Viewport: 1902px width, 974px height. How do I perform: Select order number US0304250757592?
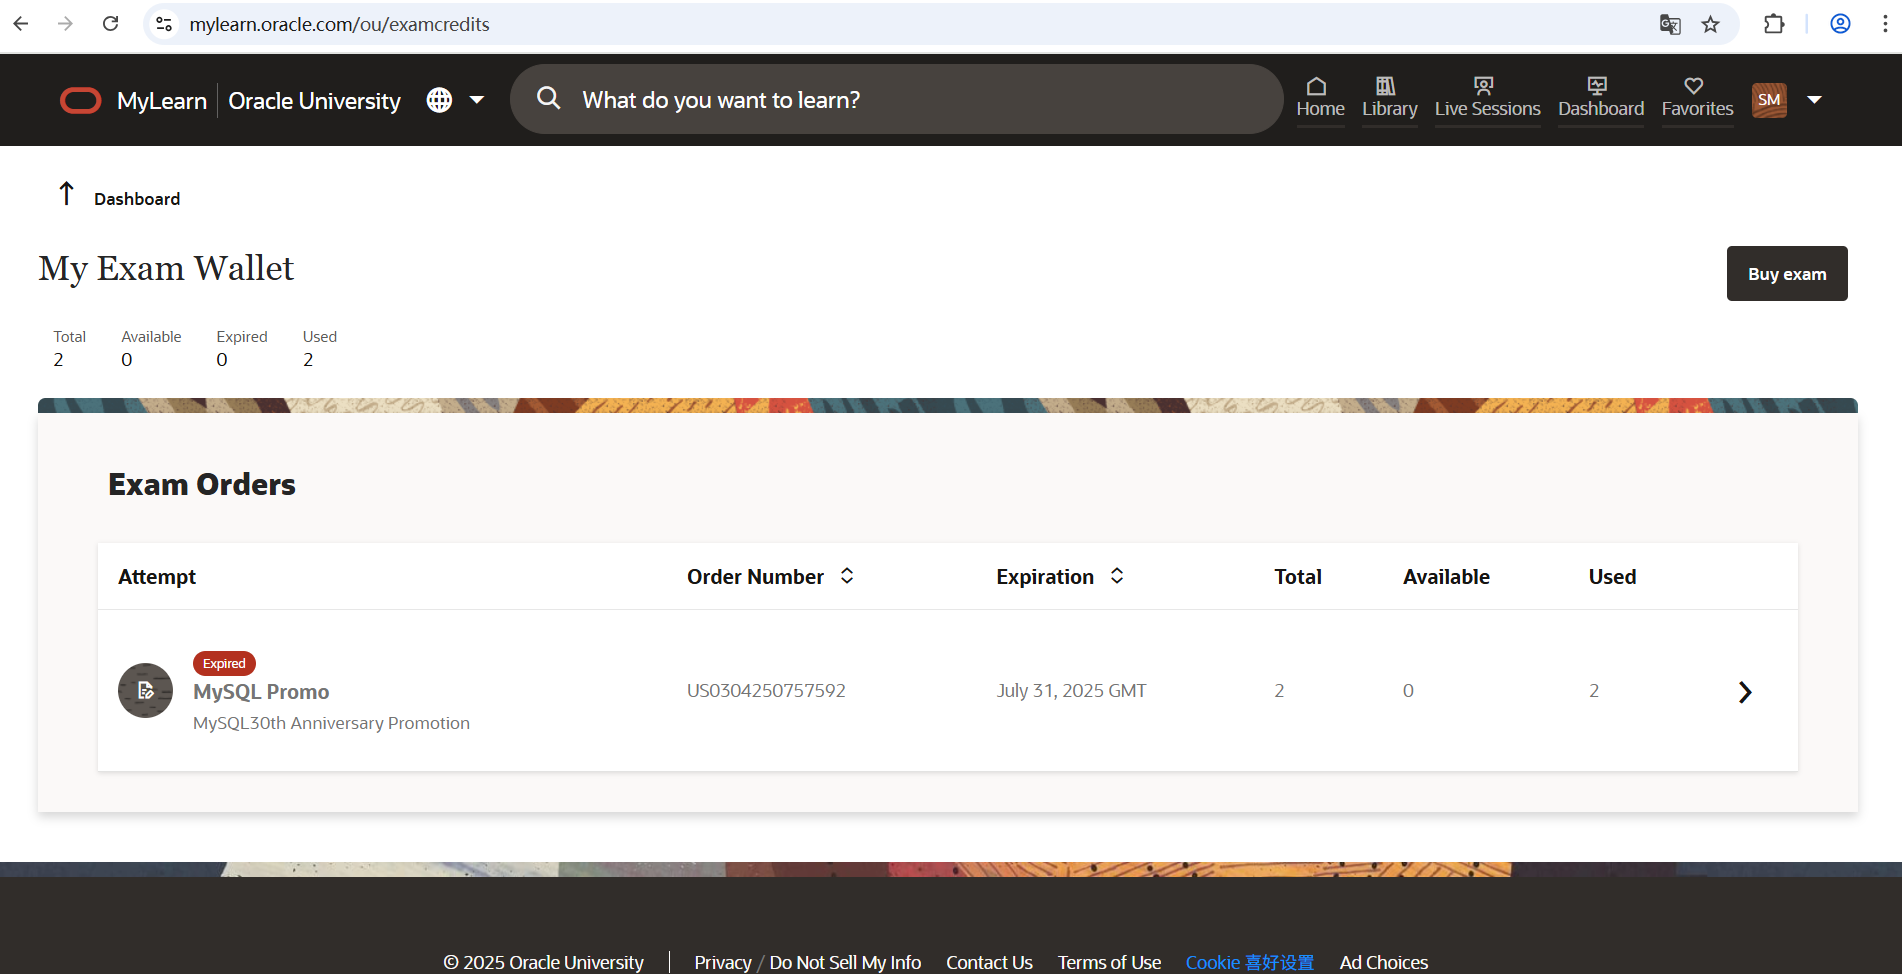pos(766,691)
